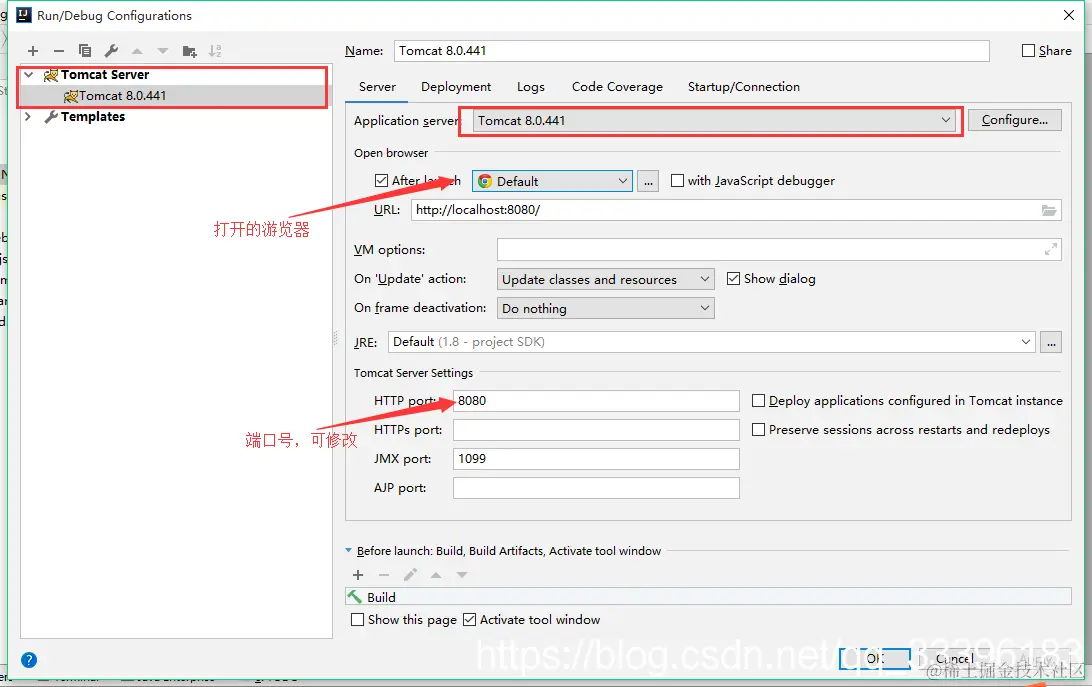Image resolution: width=1092 pixels, height=687 pixels.
Task: Expand the Templates tree node
Action: 28,116
